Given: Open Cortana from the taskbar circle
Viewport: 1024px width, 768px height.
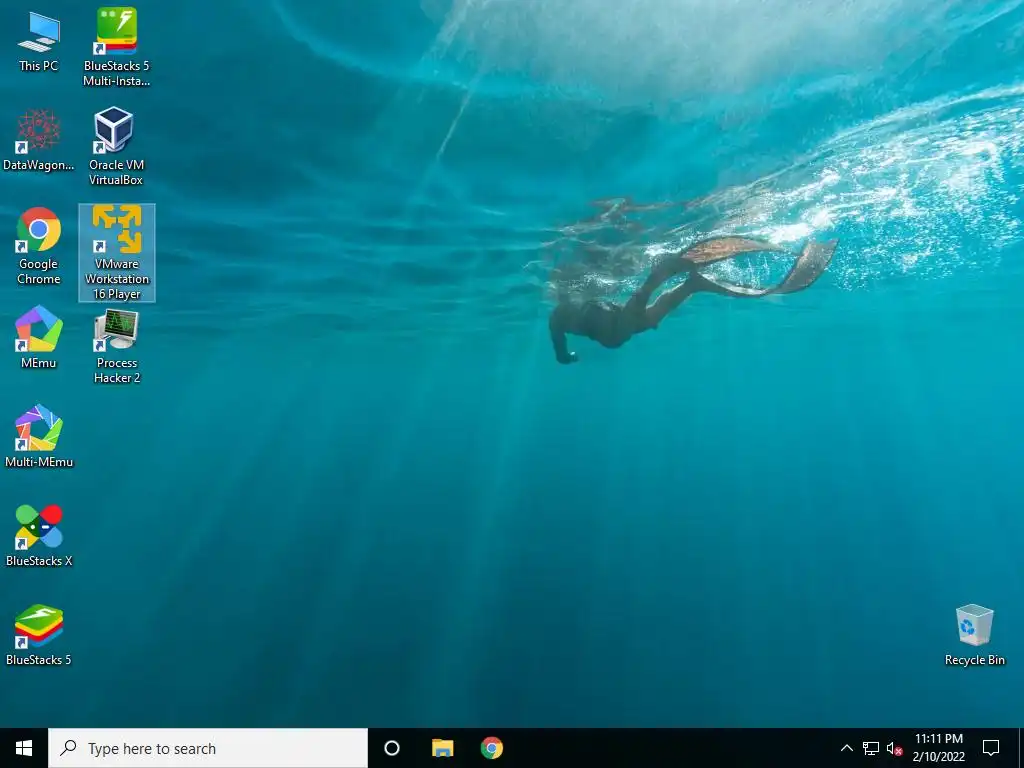Looking at the screenshot, I should pyautogui.click(x=392, y=748).
